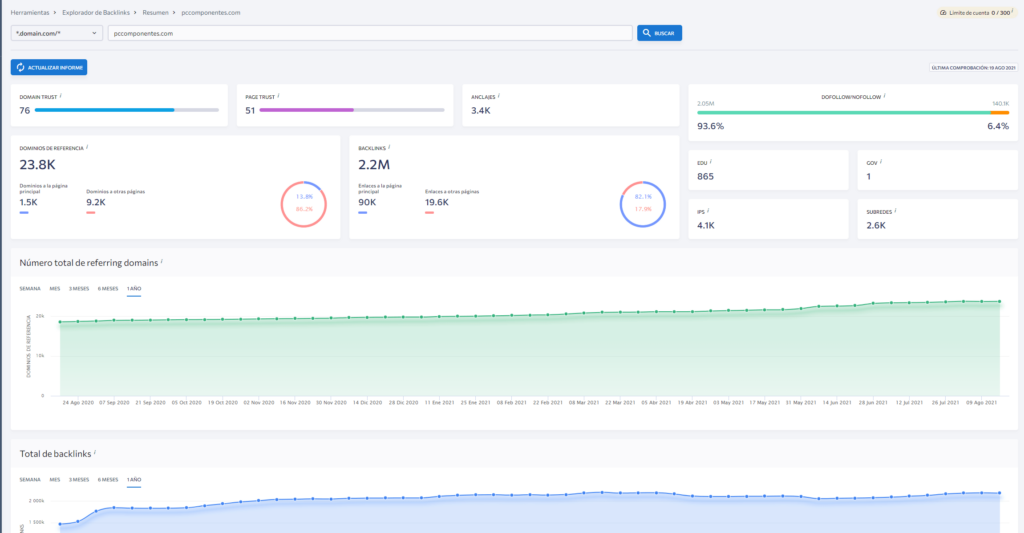Click the Page Trust purple progress bar
Viewport: 1024px width, 533px height.
352,110
